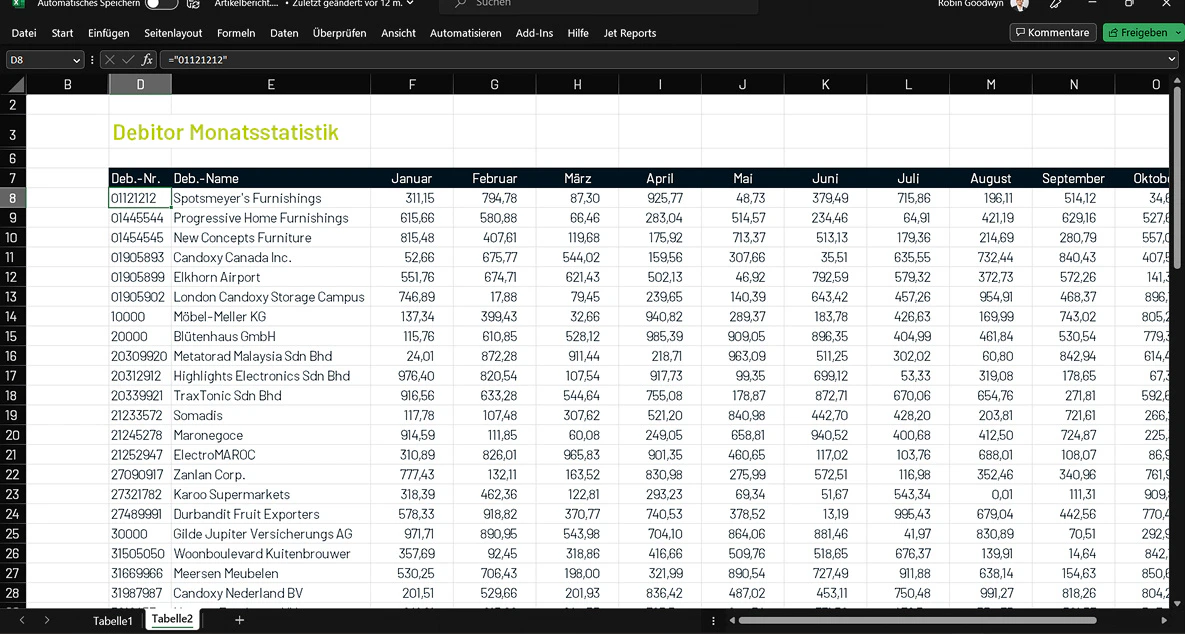Click the cancel X icon in formula bar
The image size is (1185, 634).
pos(110,60)
